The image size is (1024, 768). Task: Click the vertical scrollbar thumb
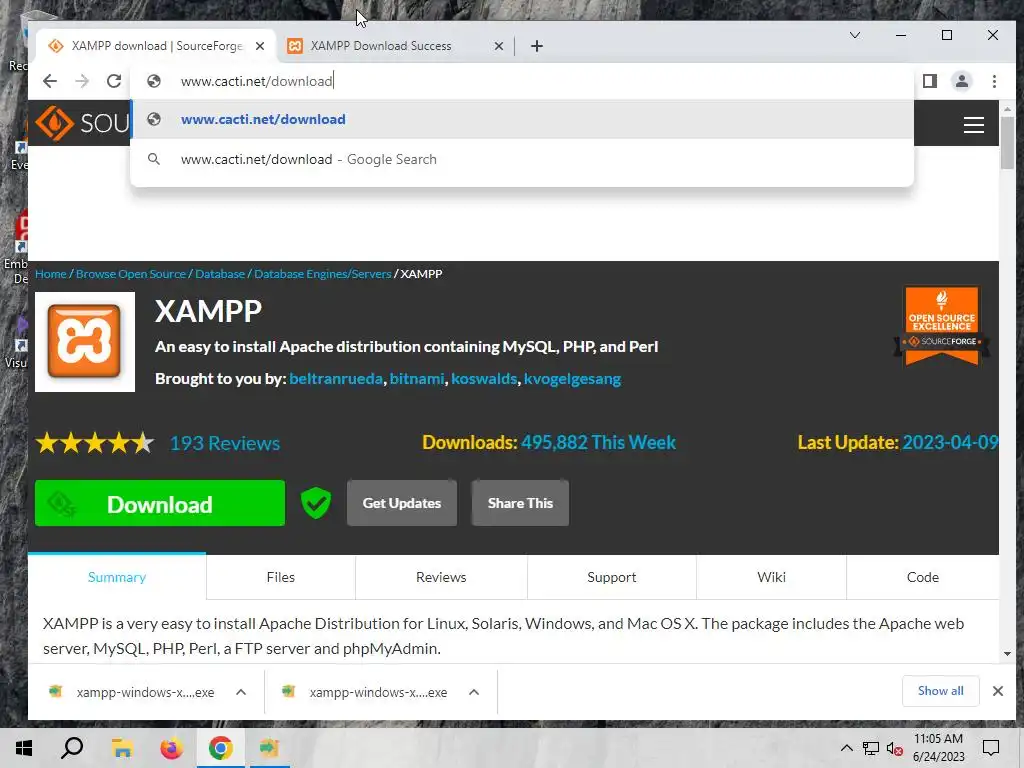1007,142
